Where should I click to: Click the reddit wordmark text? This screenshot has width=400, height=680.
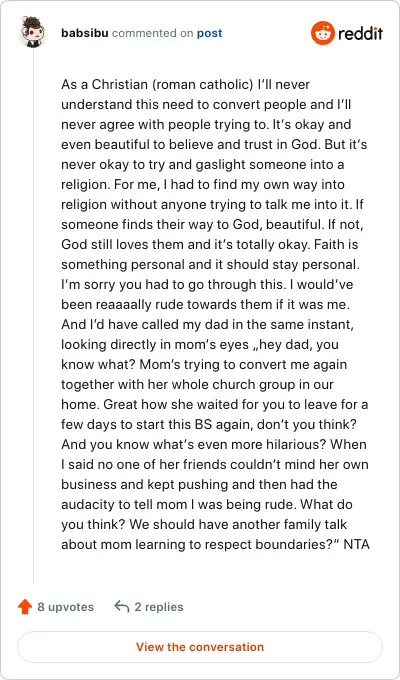pyautogui.click(x=360, y=33)
